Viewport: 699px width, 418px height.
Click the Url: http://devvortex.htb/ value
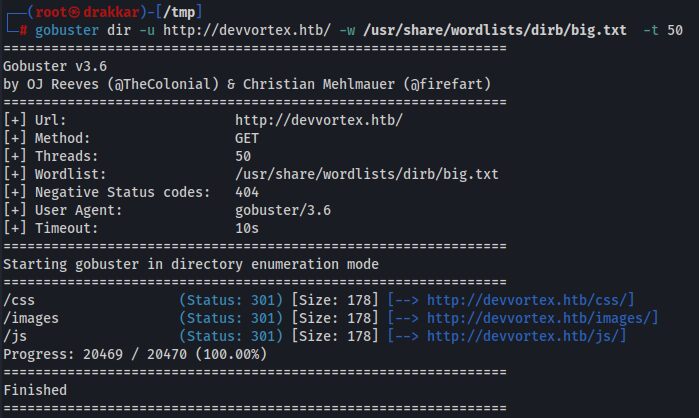pyautogui.click(x=319, y=120)
